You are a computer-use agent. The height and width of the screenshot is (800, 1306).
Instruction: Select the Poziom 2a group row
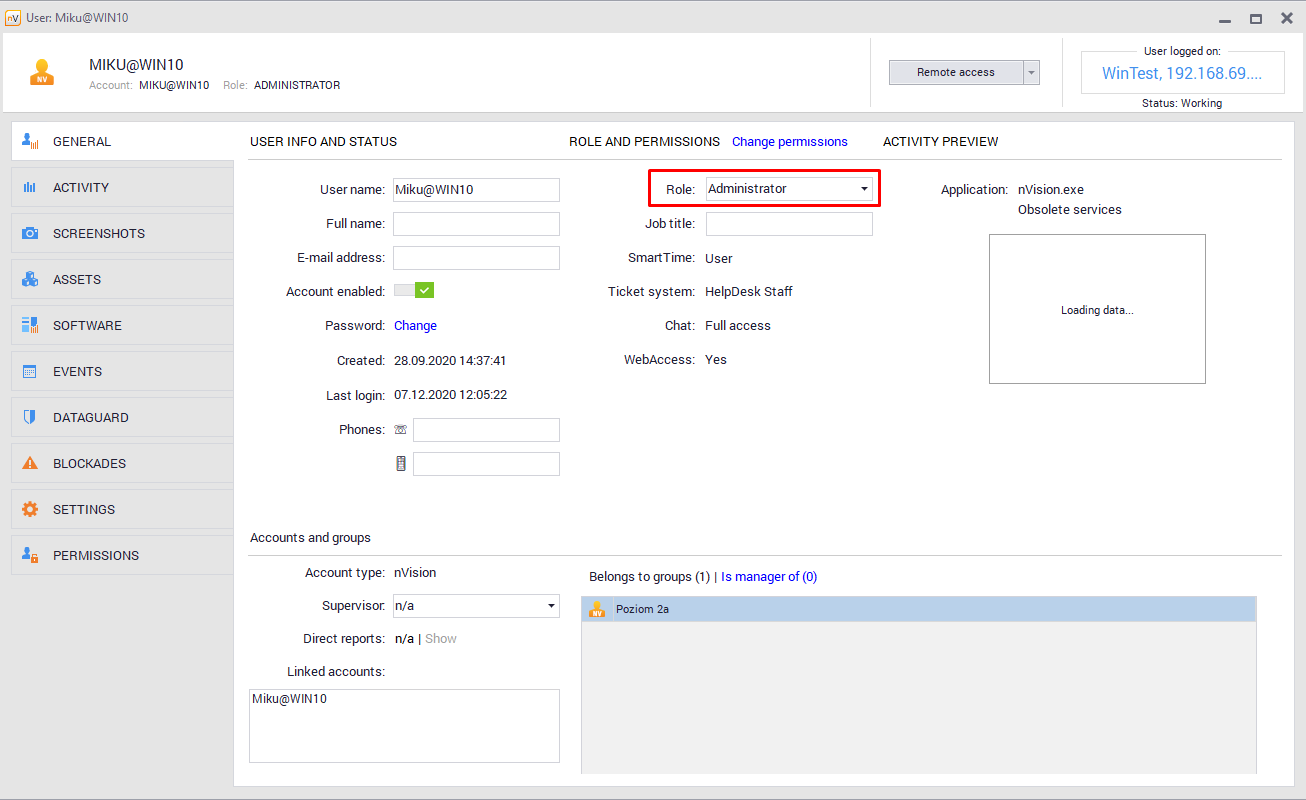[x=918, y=609]
